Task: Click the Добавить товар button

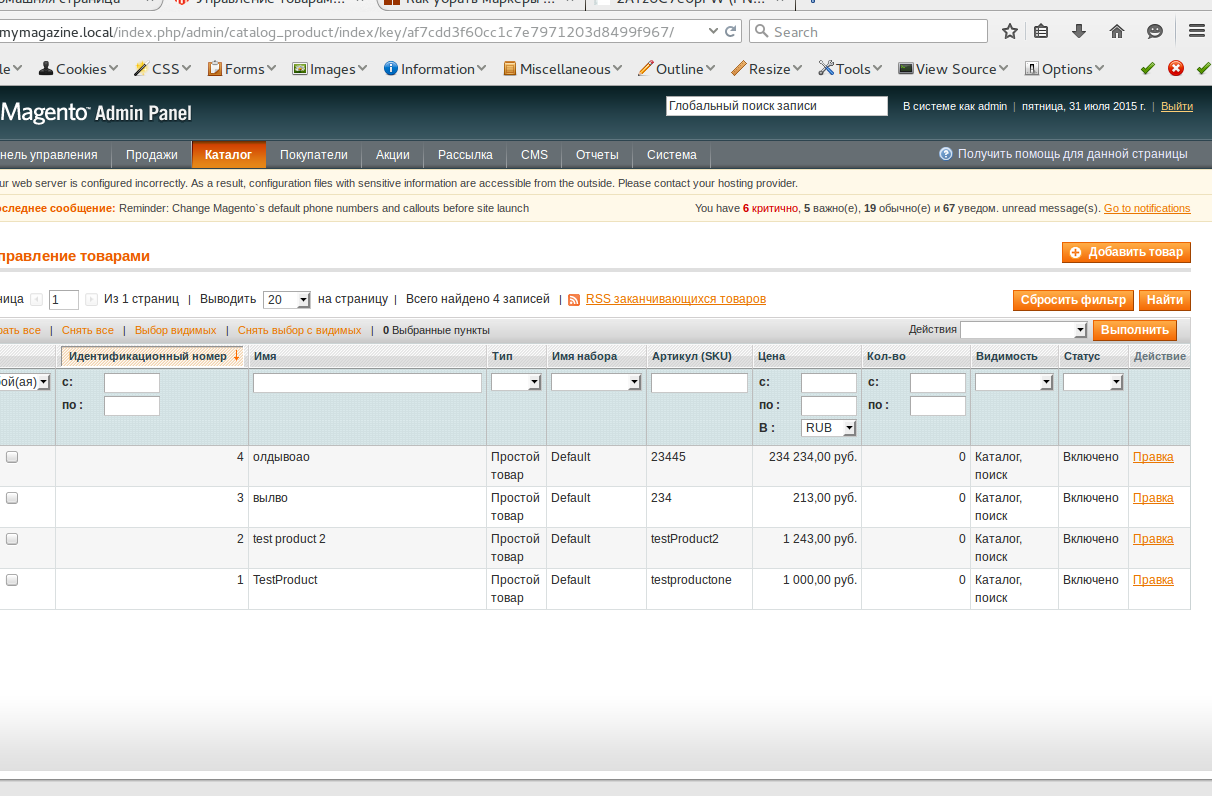Action: click(x=1126, y=252)
